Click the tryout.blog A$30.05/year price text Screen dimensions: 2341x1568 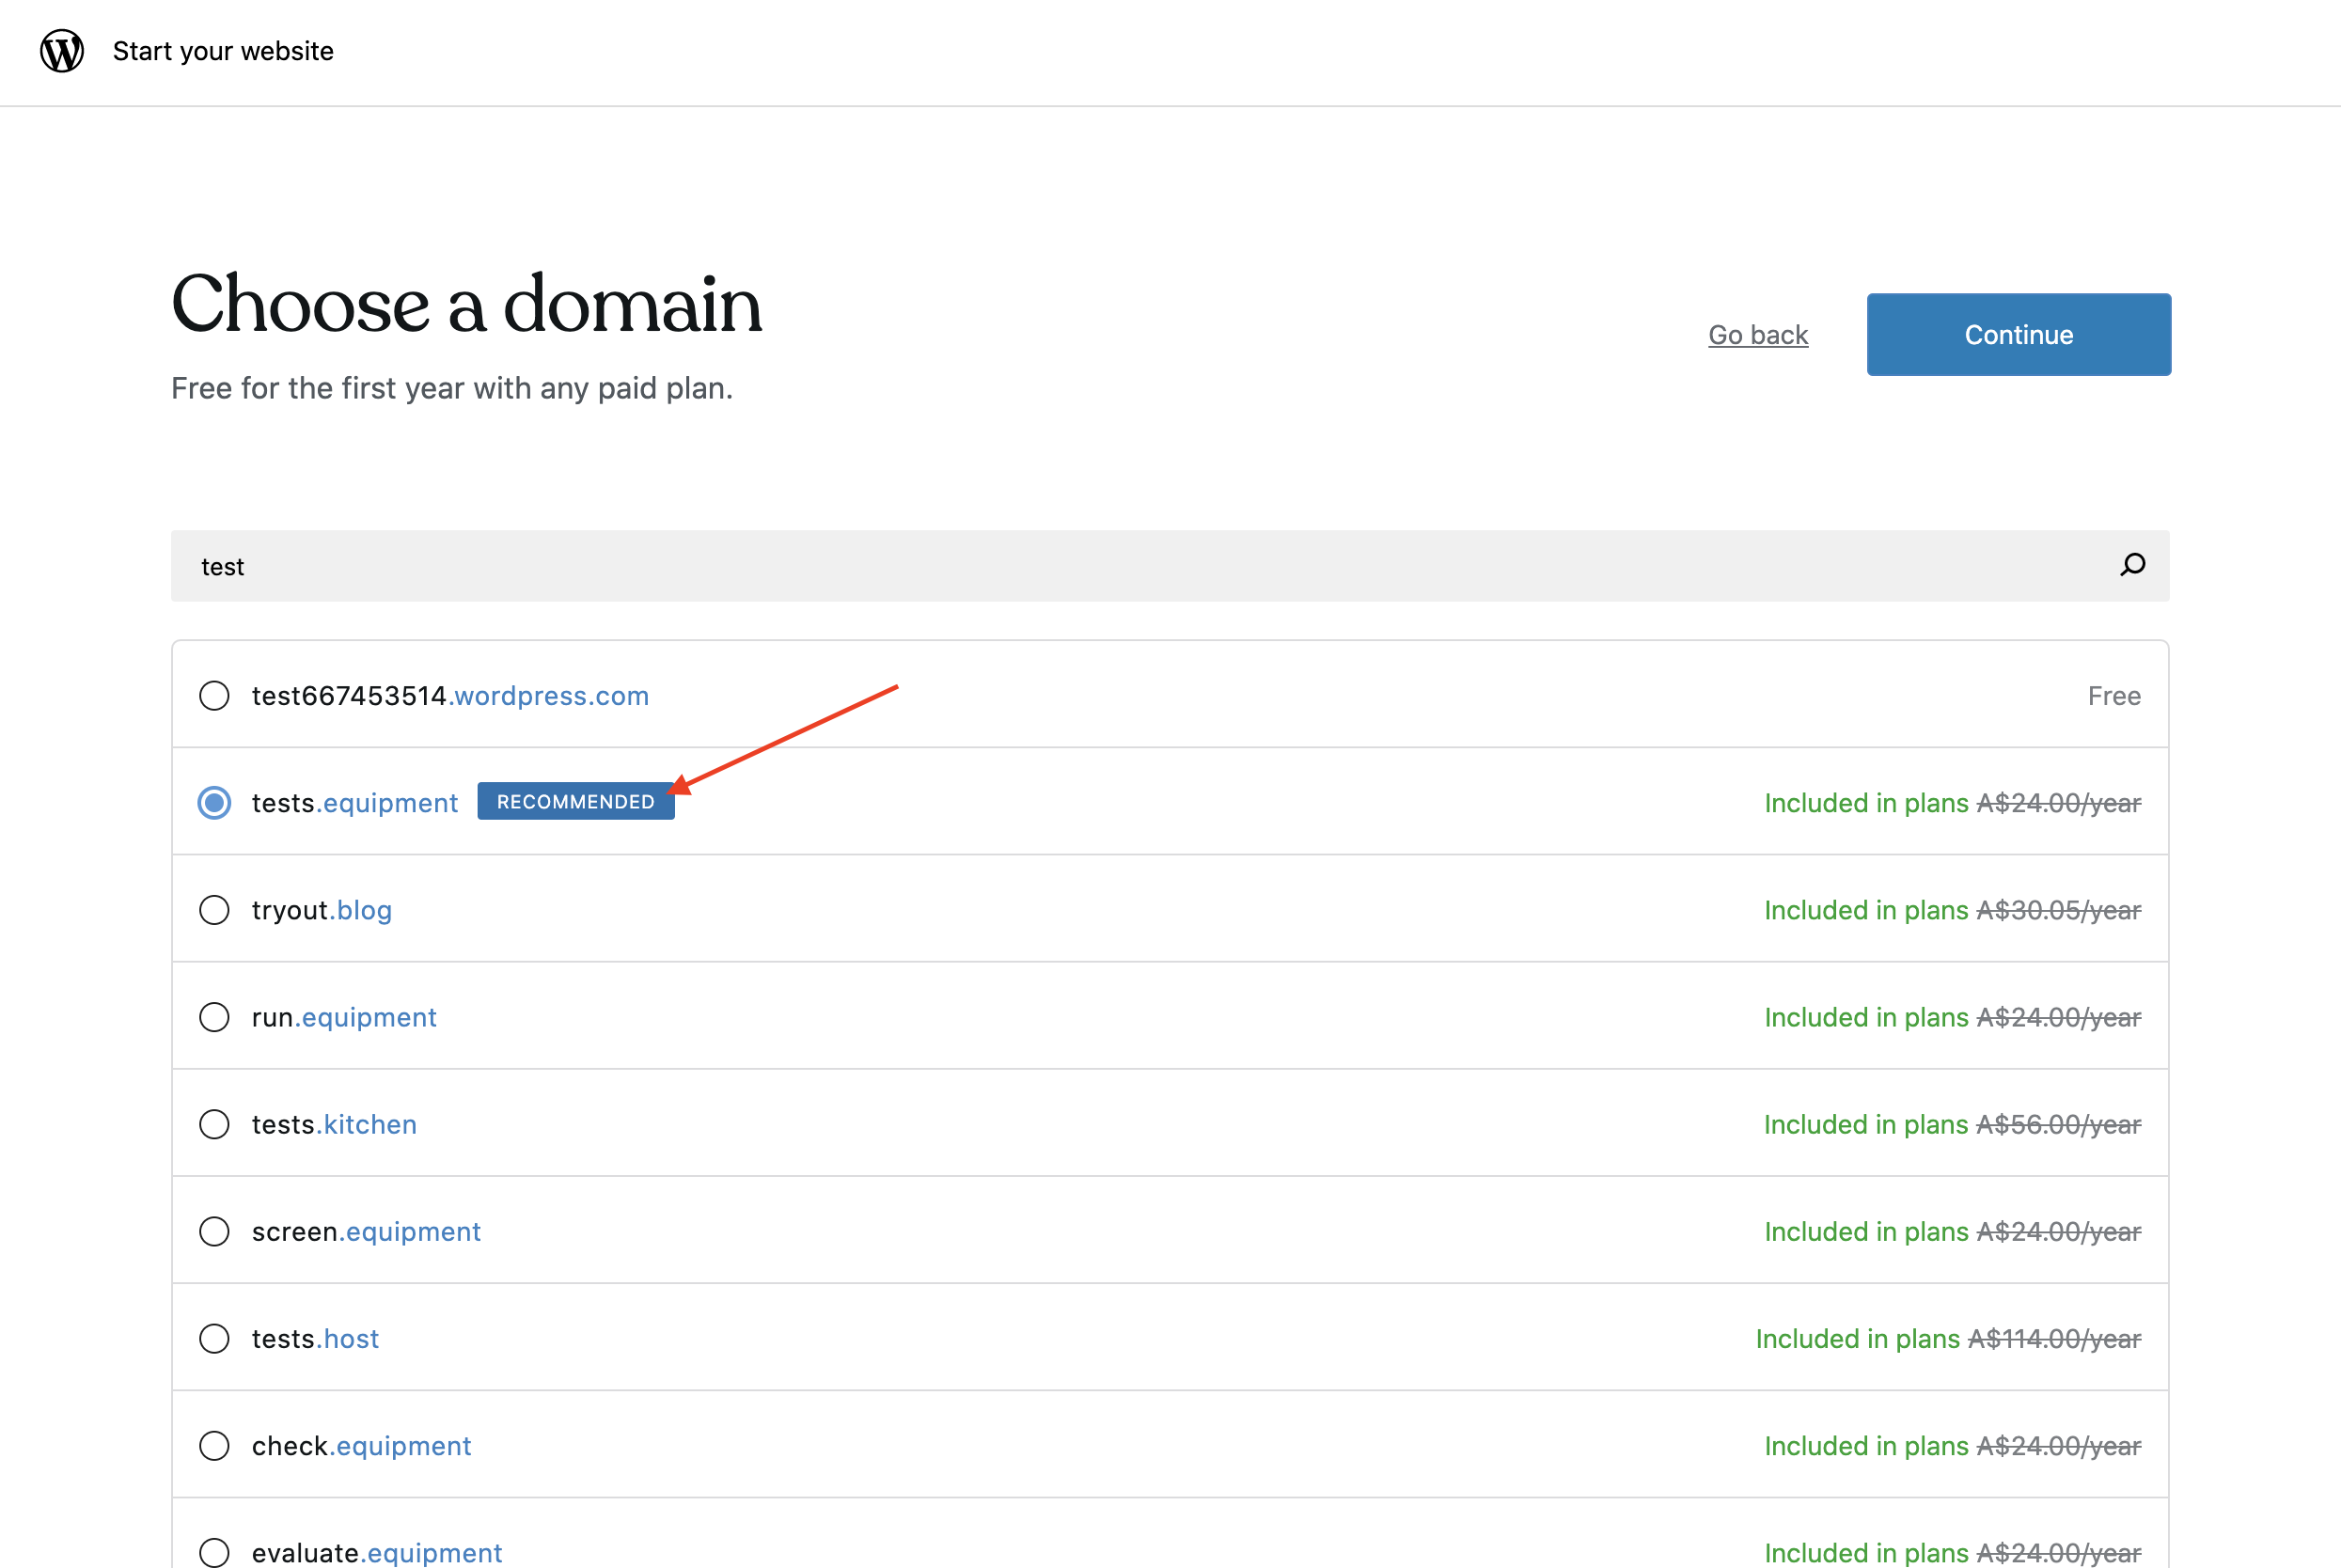click(x=2058, y=910)
